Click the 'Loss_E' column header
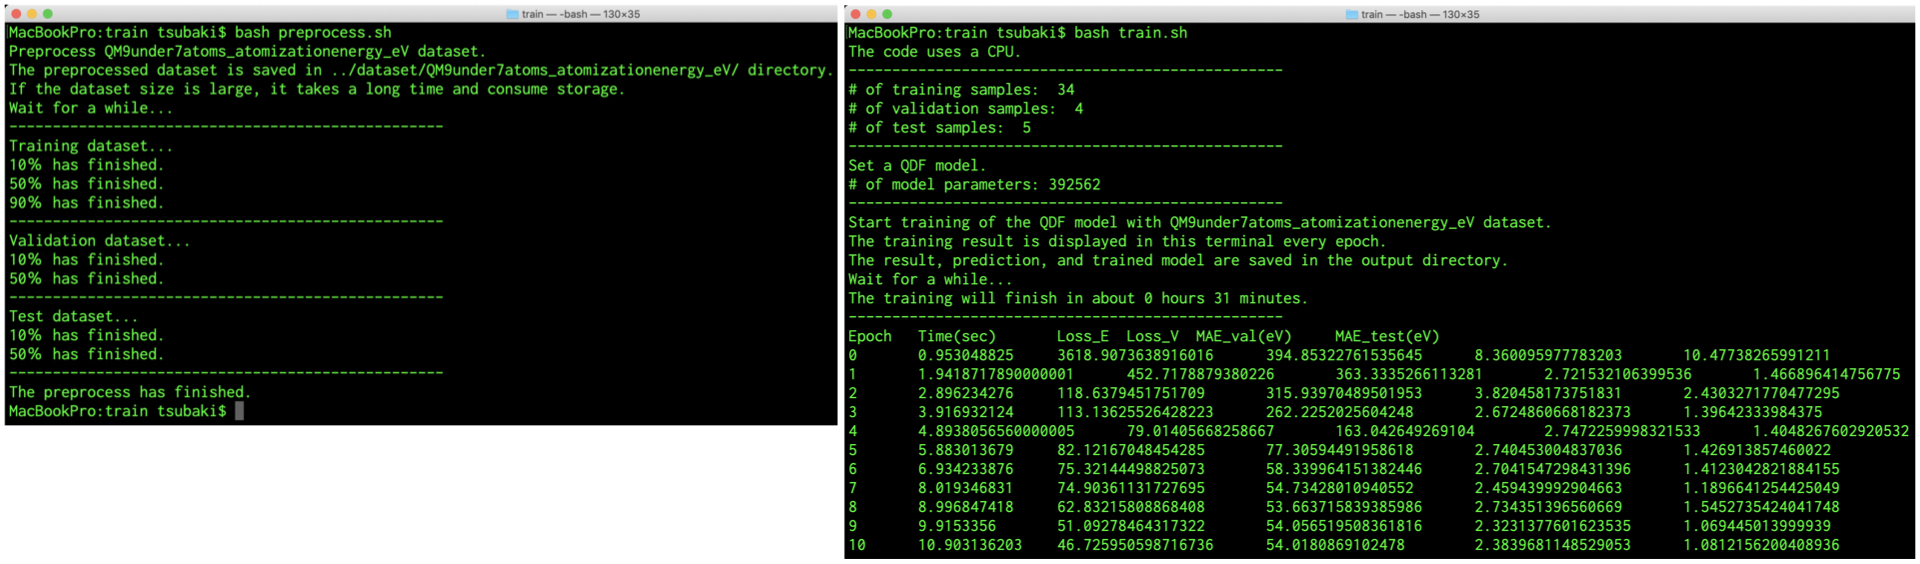 pyautogui.click(x=1083, y=337)
